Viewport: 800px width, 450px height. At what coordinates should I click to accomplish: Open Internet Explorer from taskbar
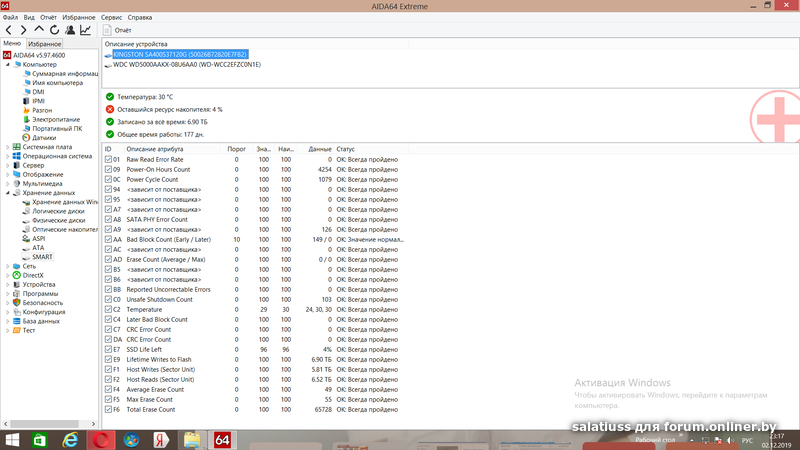(70, 440)
